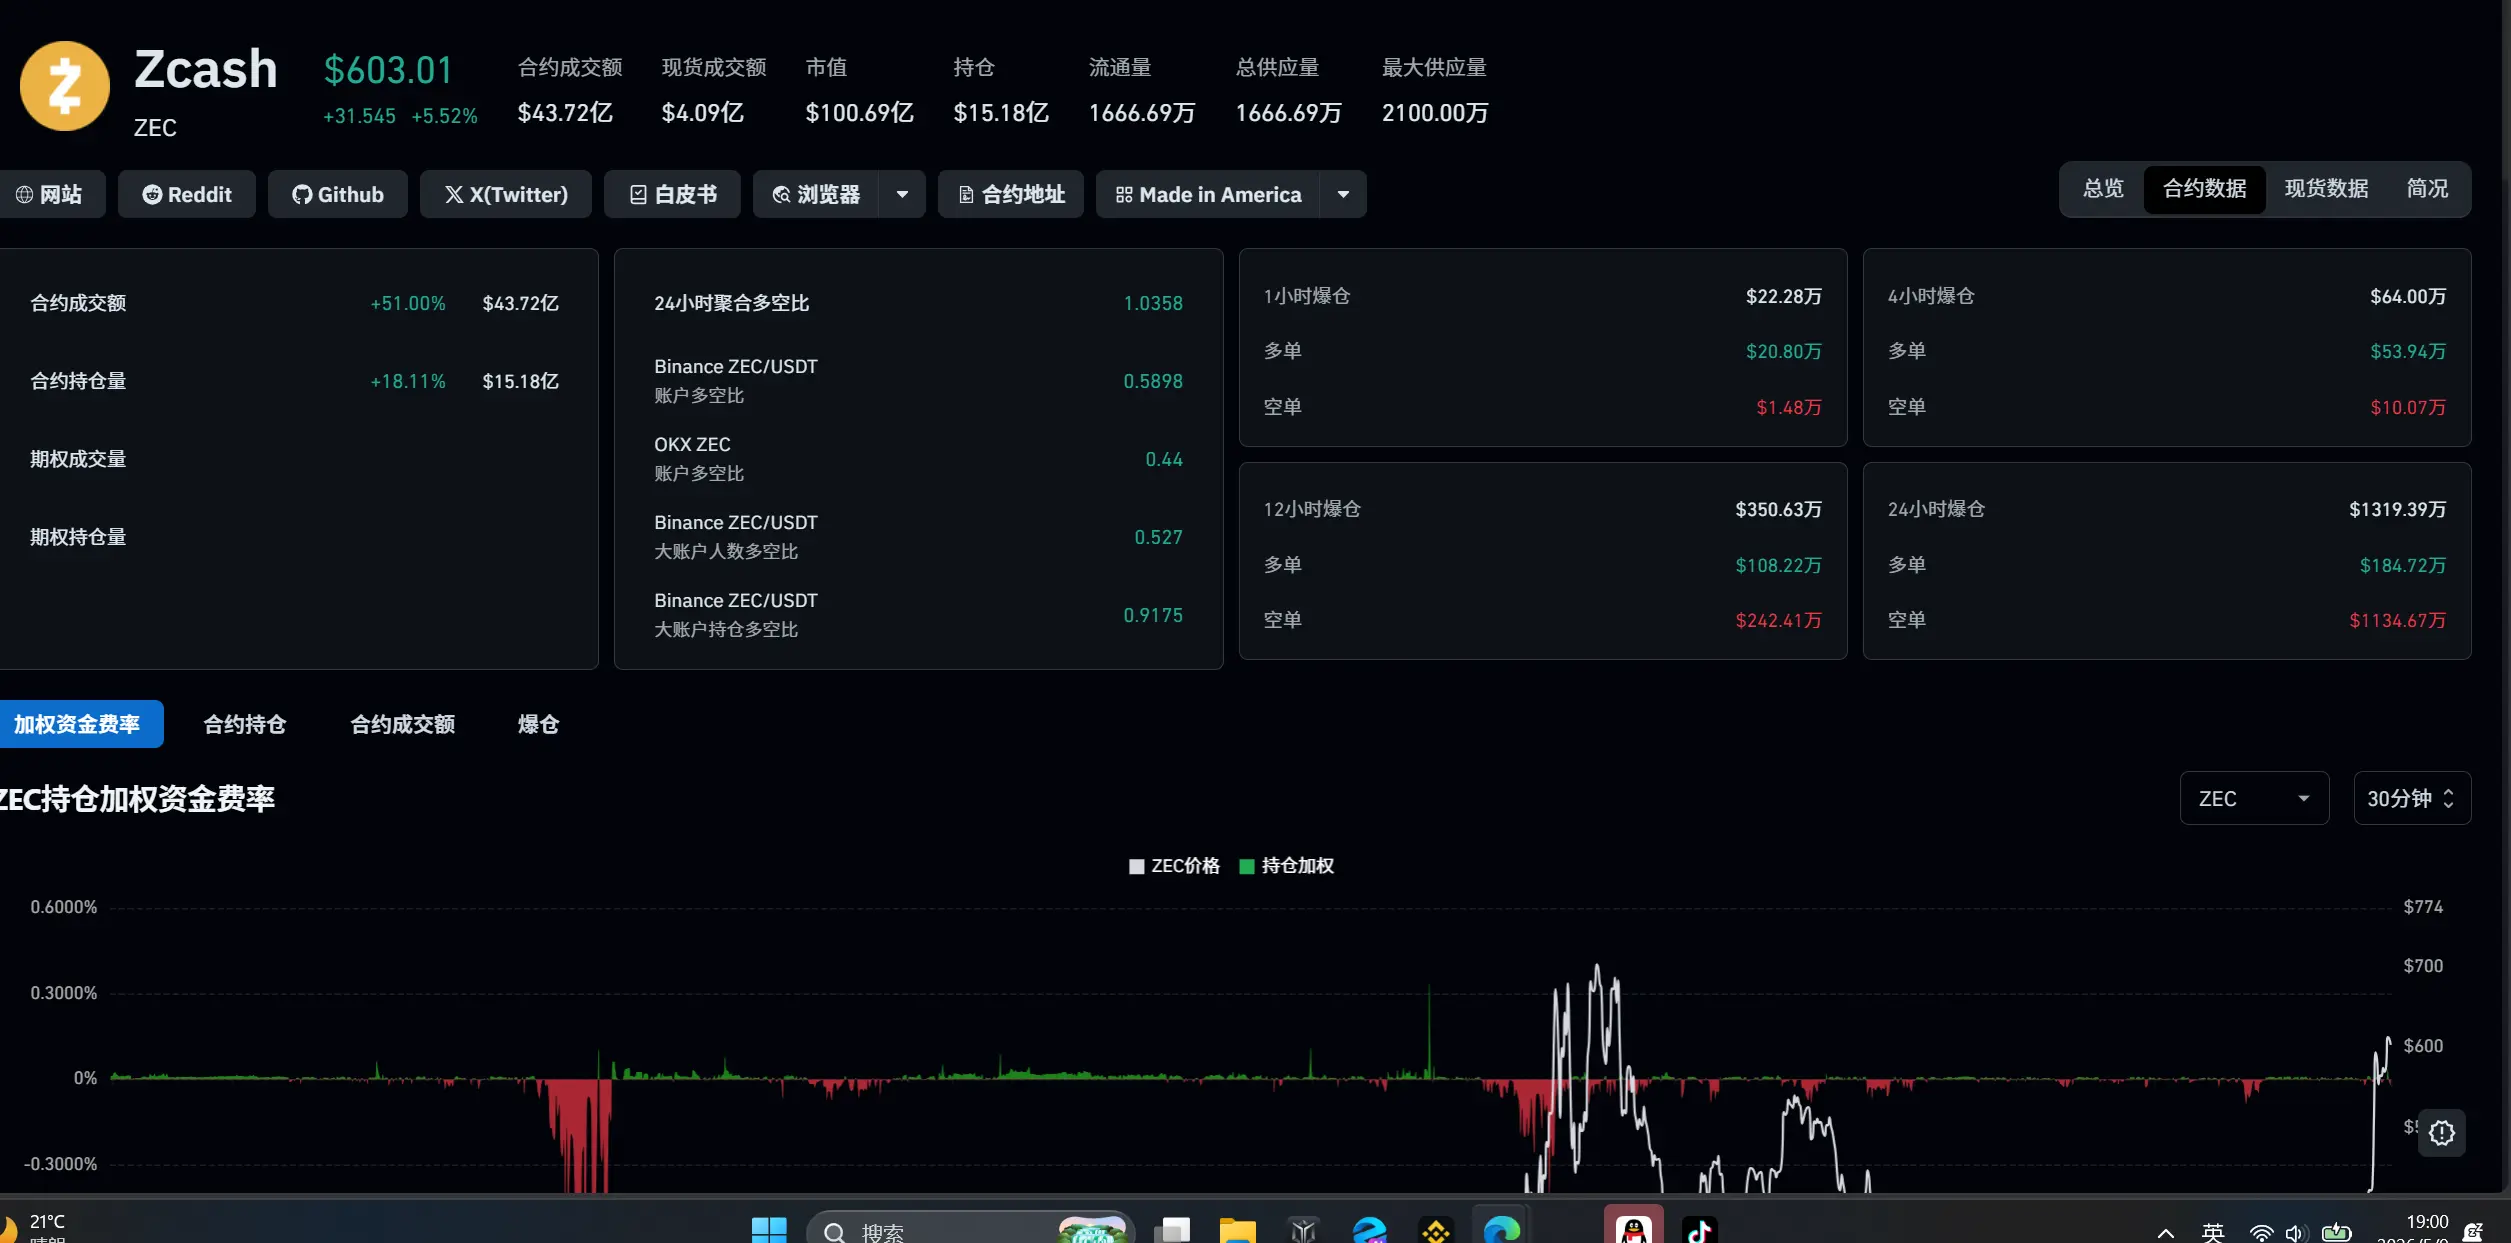Click the X logo icon
Image resolution: width=2511 pixels, height=1243 pixels.
tap(454, 194)
